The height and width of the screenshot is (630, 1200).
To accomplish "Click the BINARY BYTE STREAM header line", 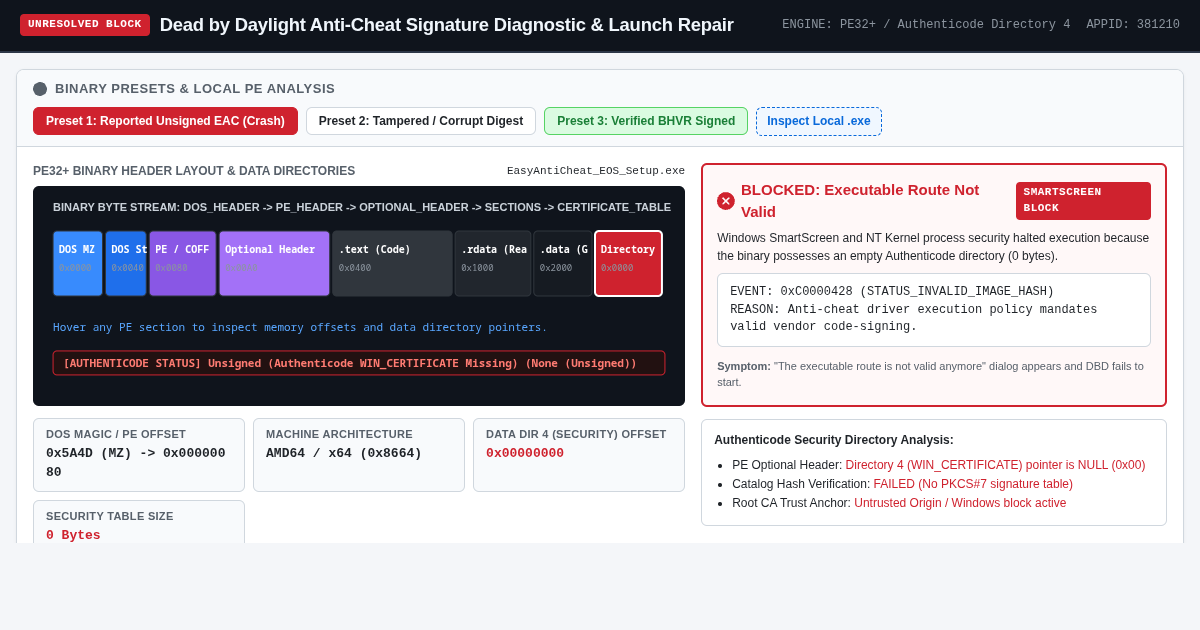I will pyautogui.click(x=362, y=207).
